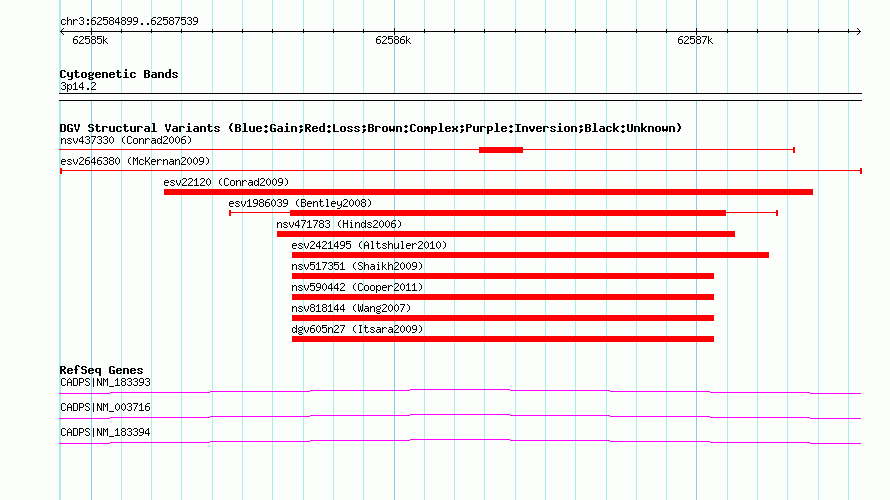Screen dimensions: 890x500
Task: Click the red bar of esv2421495
Action: pyautogui.click(x=530, y=255)
